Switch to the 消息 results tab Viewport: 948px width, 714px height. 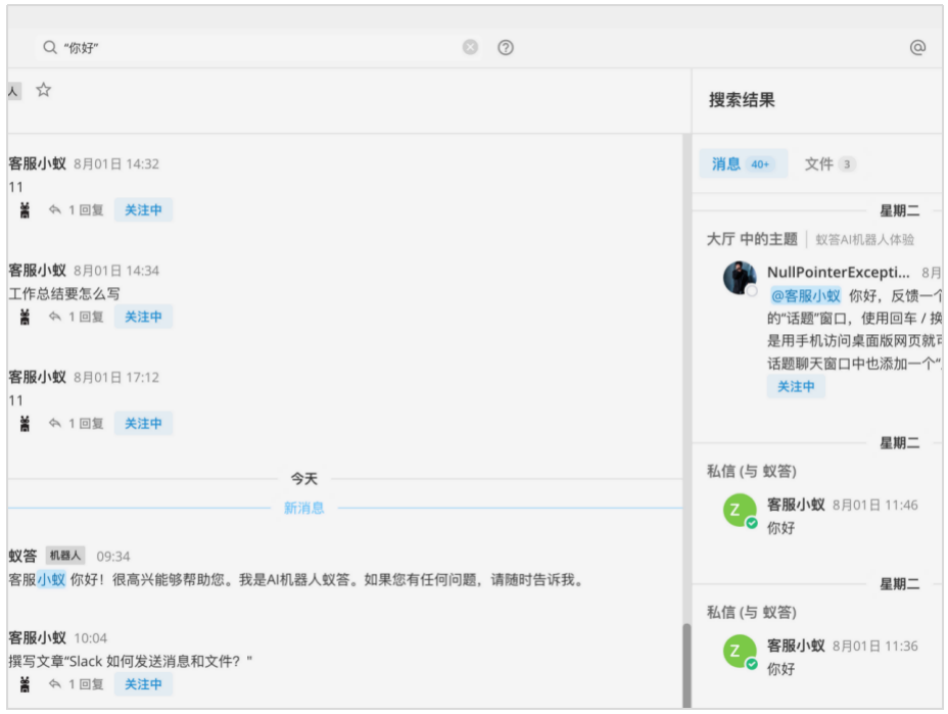point(742,164)
